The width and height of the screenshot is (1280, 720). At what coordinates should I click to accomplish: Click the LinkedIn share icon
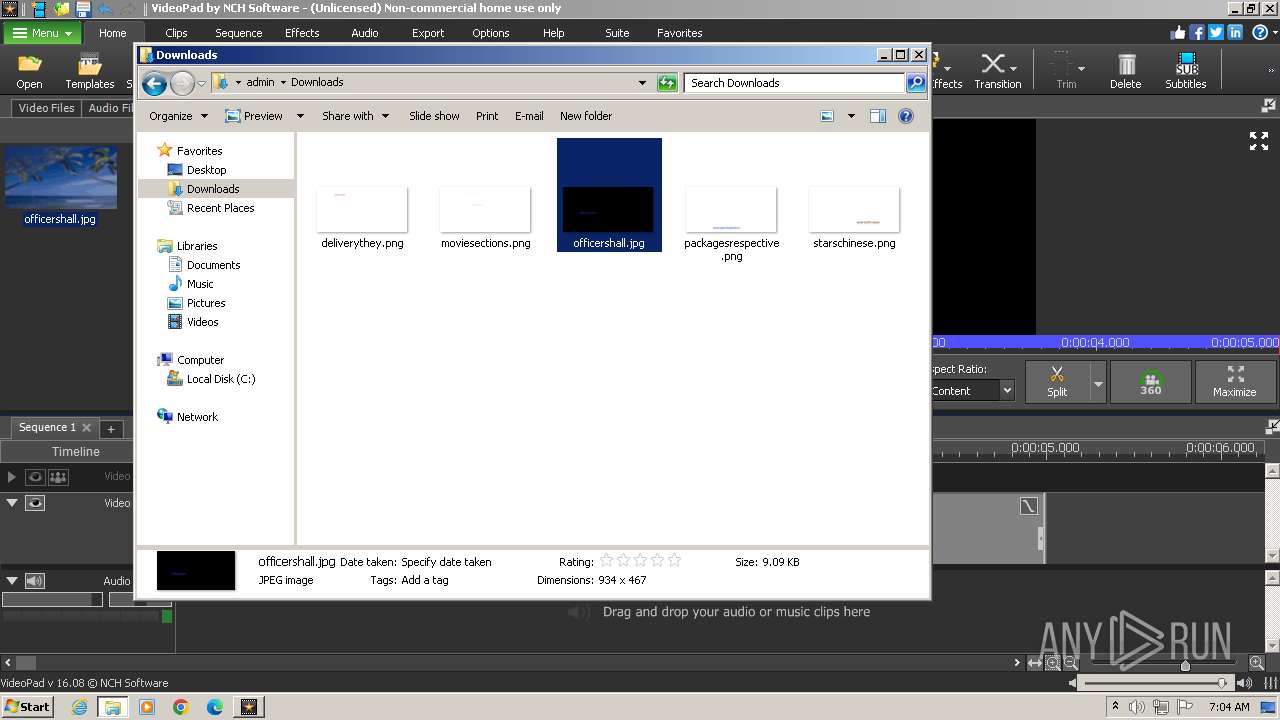click(1235, 33)
